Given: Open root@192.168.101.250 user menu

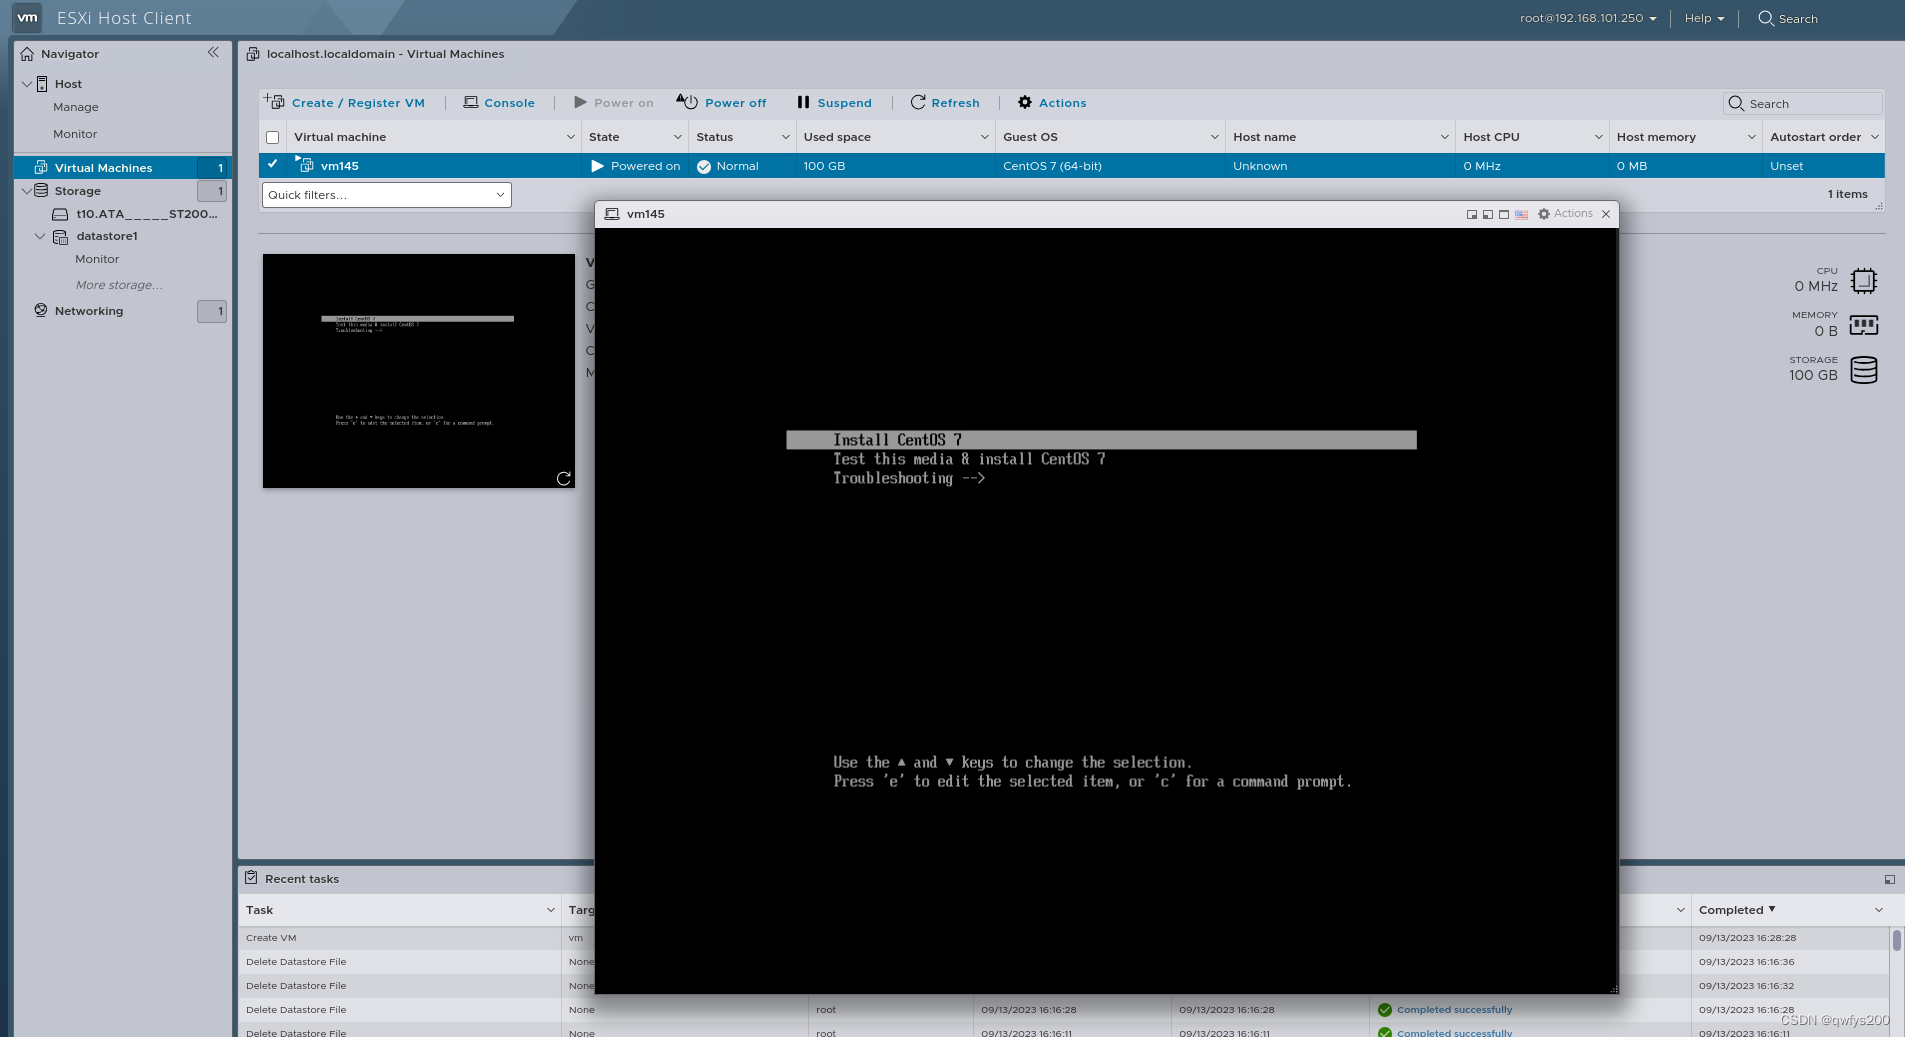Looking at the screenshot, I should pos(1588,18).
